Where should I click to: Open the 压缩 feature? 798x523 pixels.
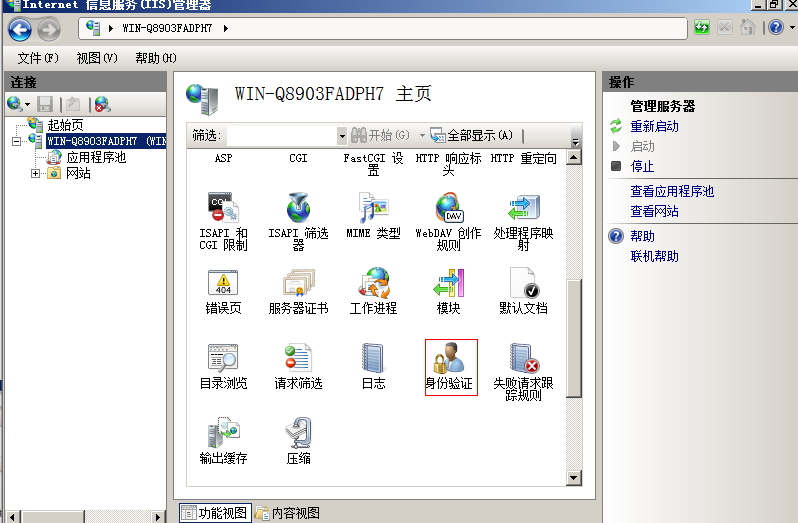tap(298, 441)
